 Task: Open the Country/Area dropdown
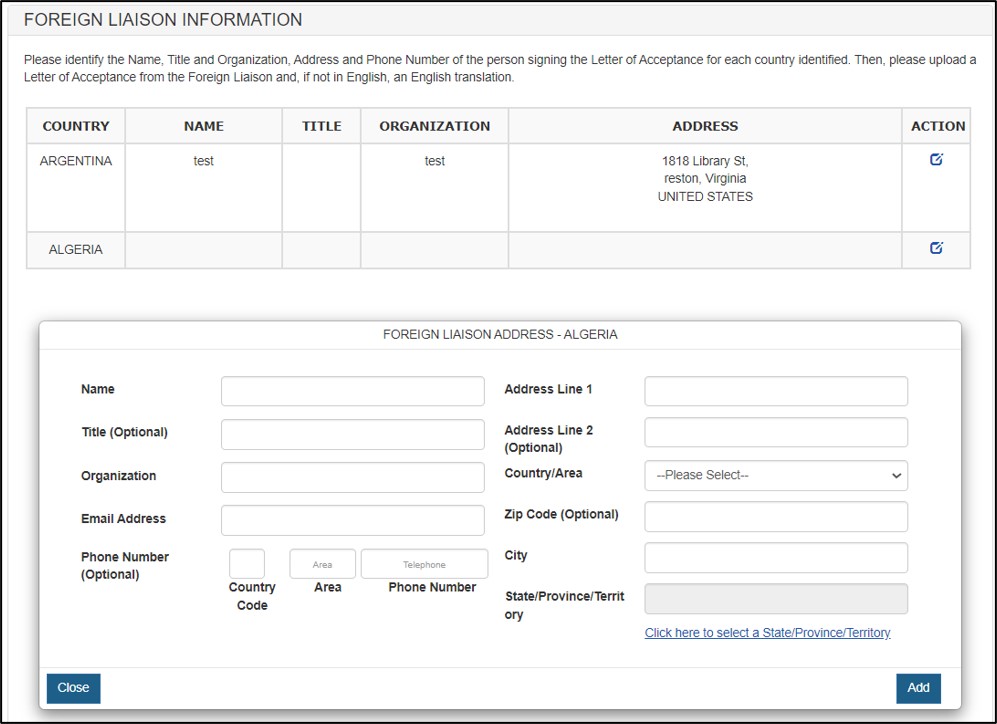click(x=776, y=476)
